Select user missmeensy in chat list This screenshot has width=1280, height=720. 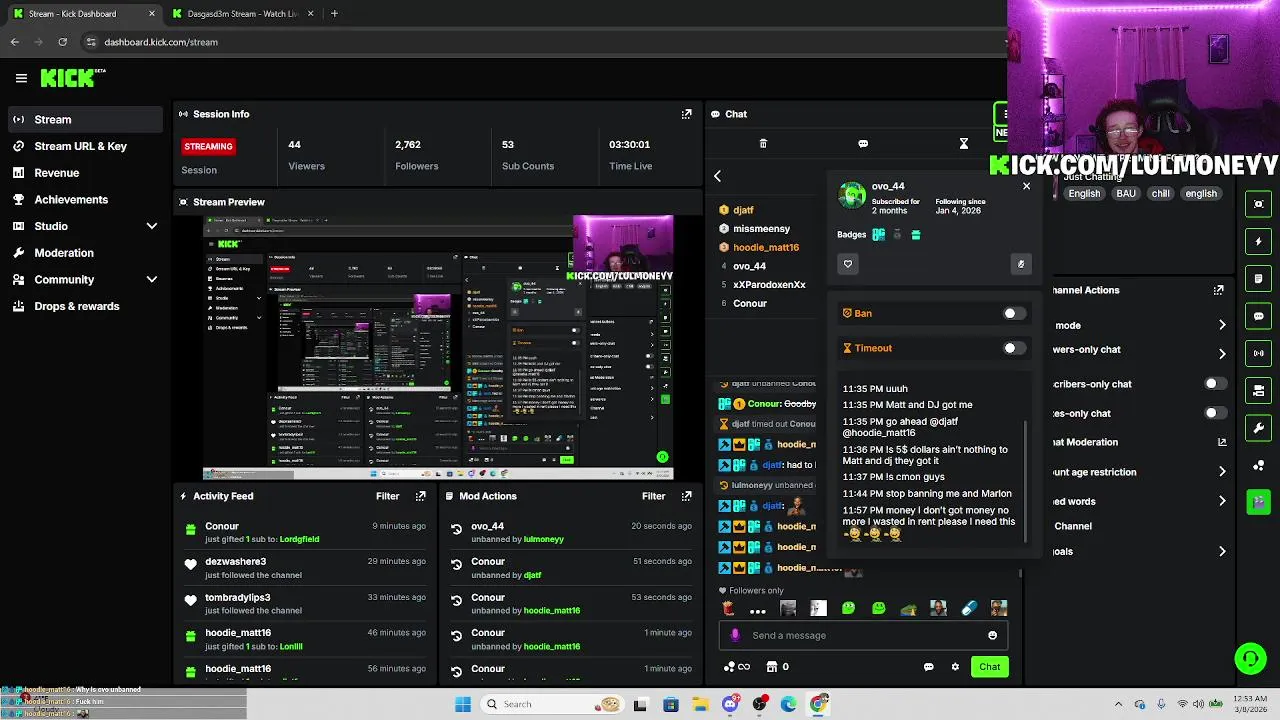761,229
